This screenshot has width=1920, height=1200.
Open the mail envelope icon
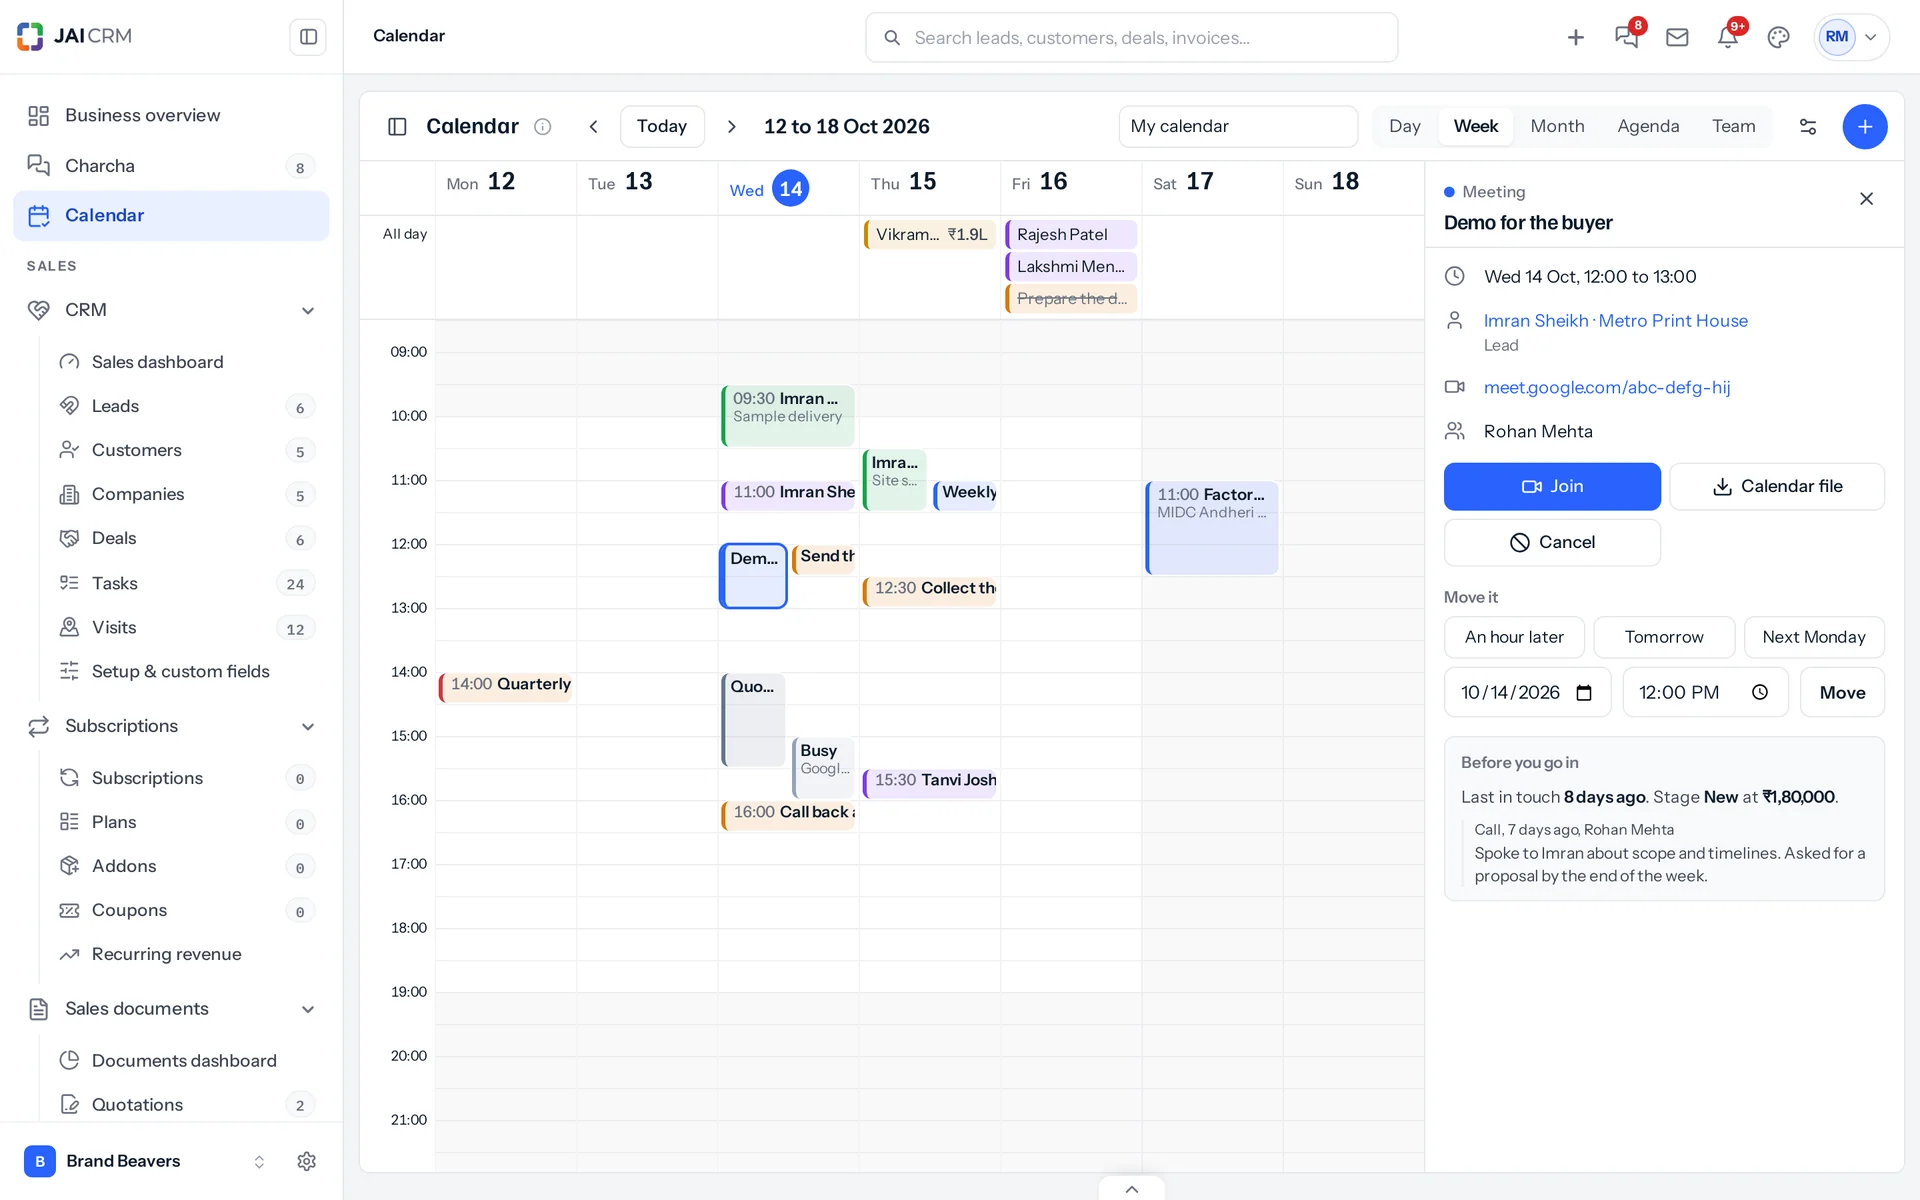click(1677, 37)
